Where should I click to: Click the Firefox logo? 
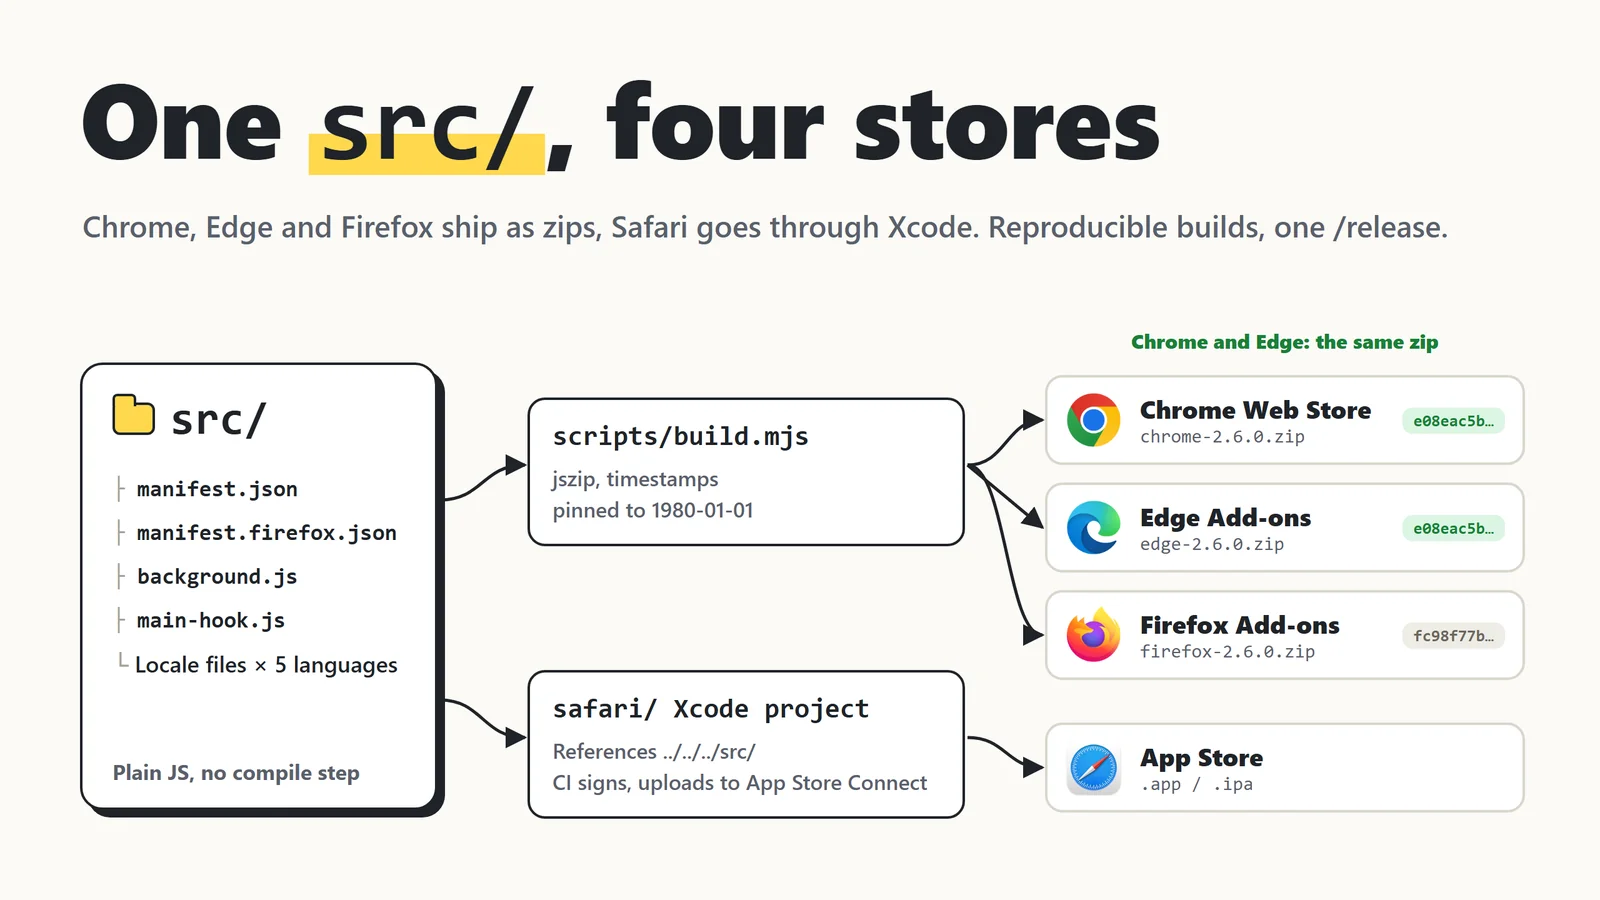(x=1093, y=635)
